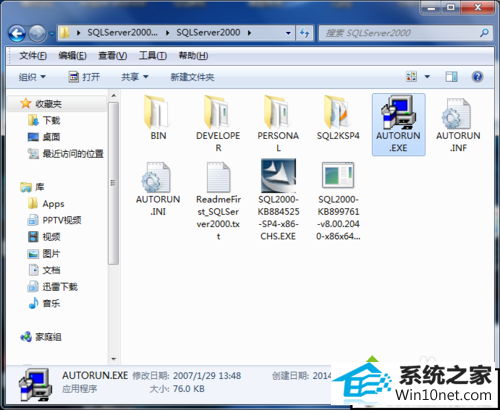The image size is (500, 410).
Task: Click the Back navigation arrow
Action: click(x=17, y=33)
